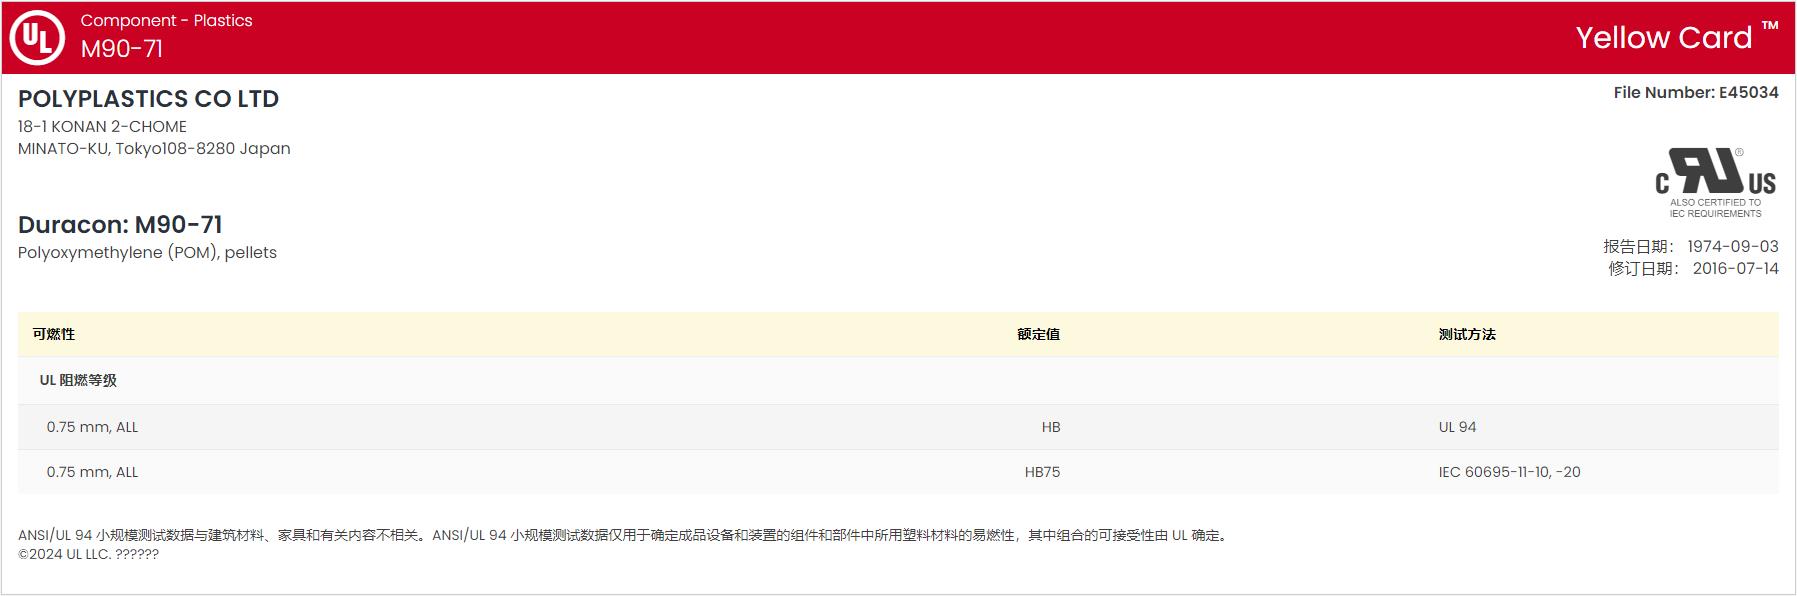Click Polyoxymethylene (POM), pellets description
This screenshot has height=596, width=1797.
coord(147,253)
